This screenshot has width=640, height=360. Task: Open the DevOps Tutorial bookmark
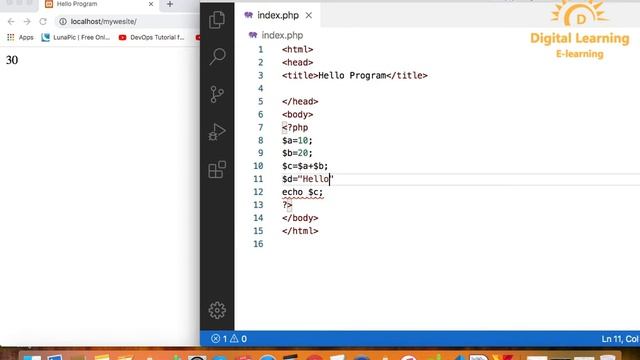pyautogui.click(x=151, y=37)
